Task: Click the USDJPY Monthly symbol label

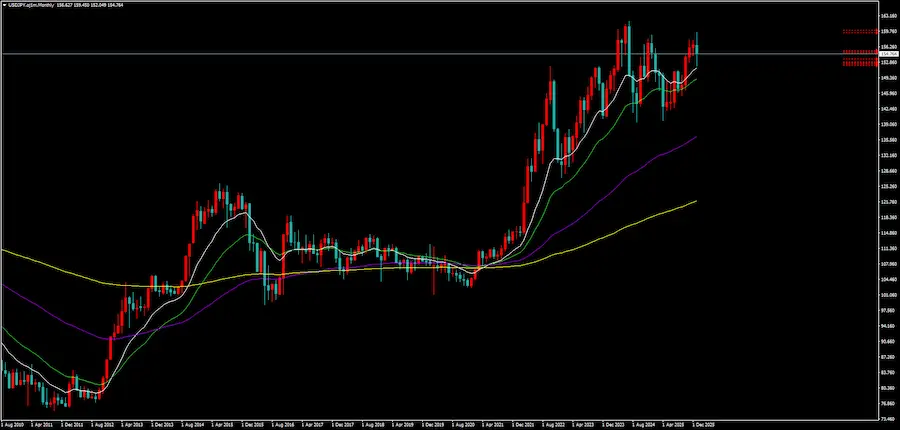Action: click(x=31, y=5)
